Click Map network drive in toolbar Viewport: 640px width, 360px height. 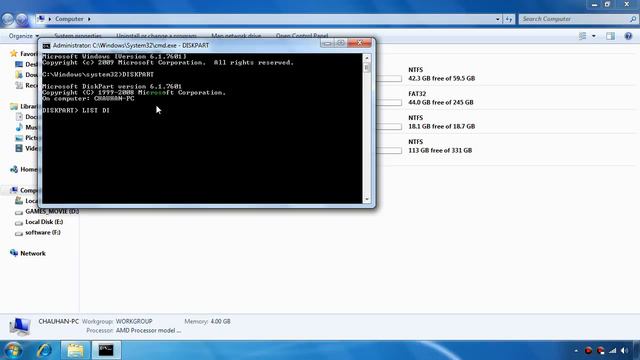tap(236, 36)
